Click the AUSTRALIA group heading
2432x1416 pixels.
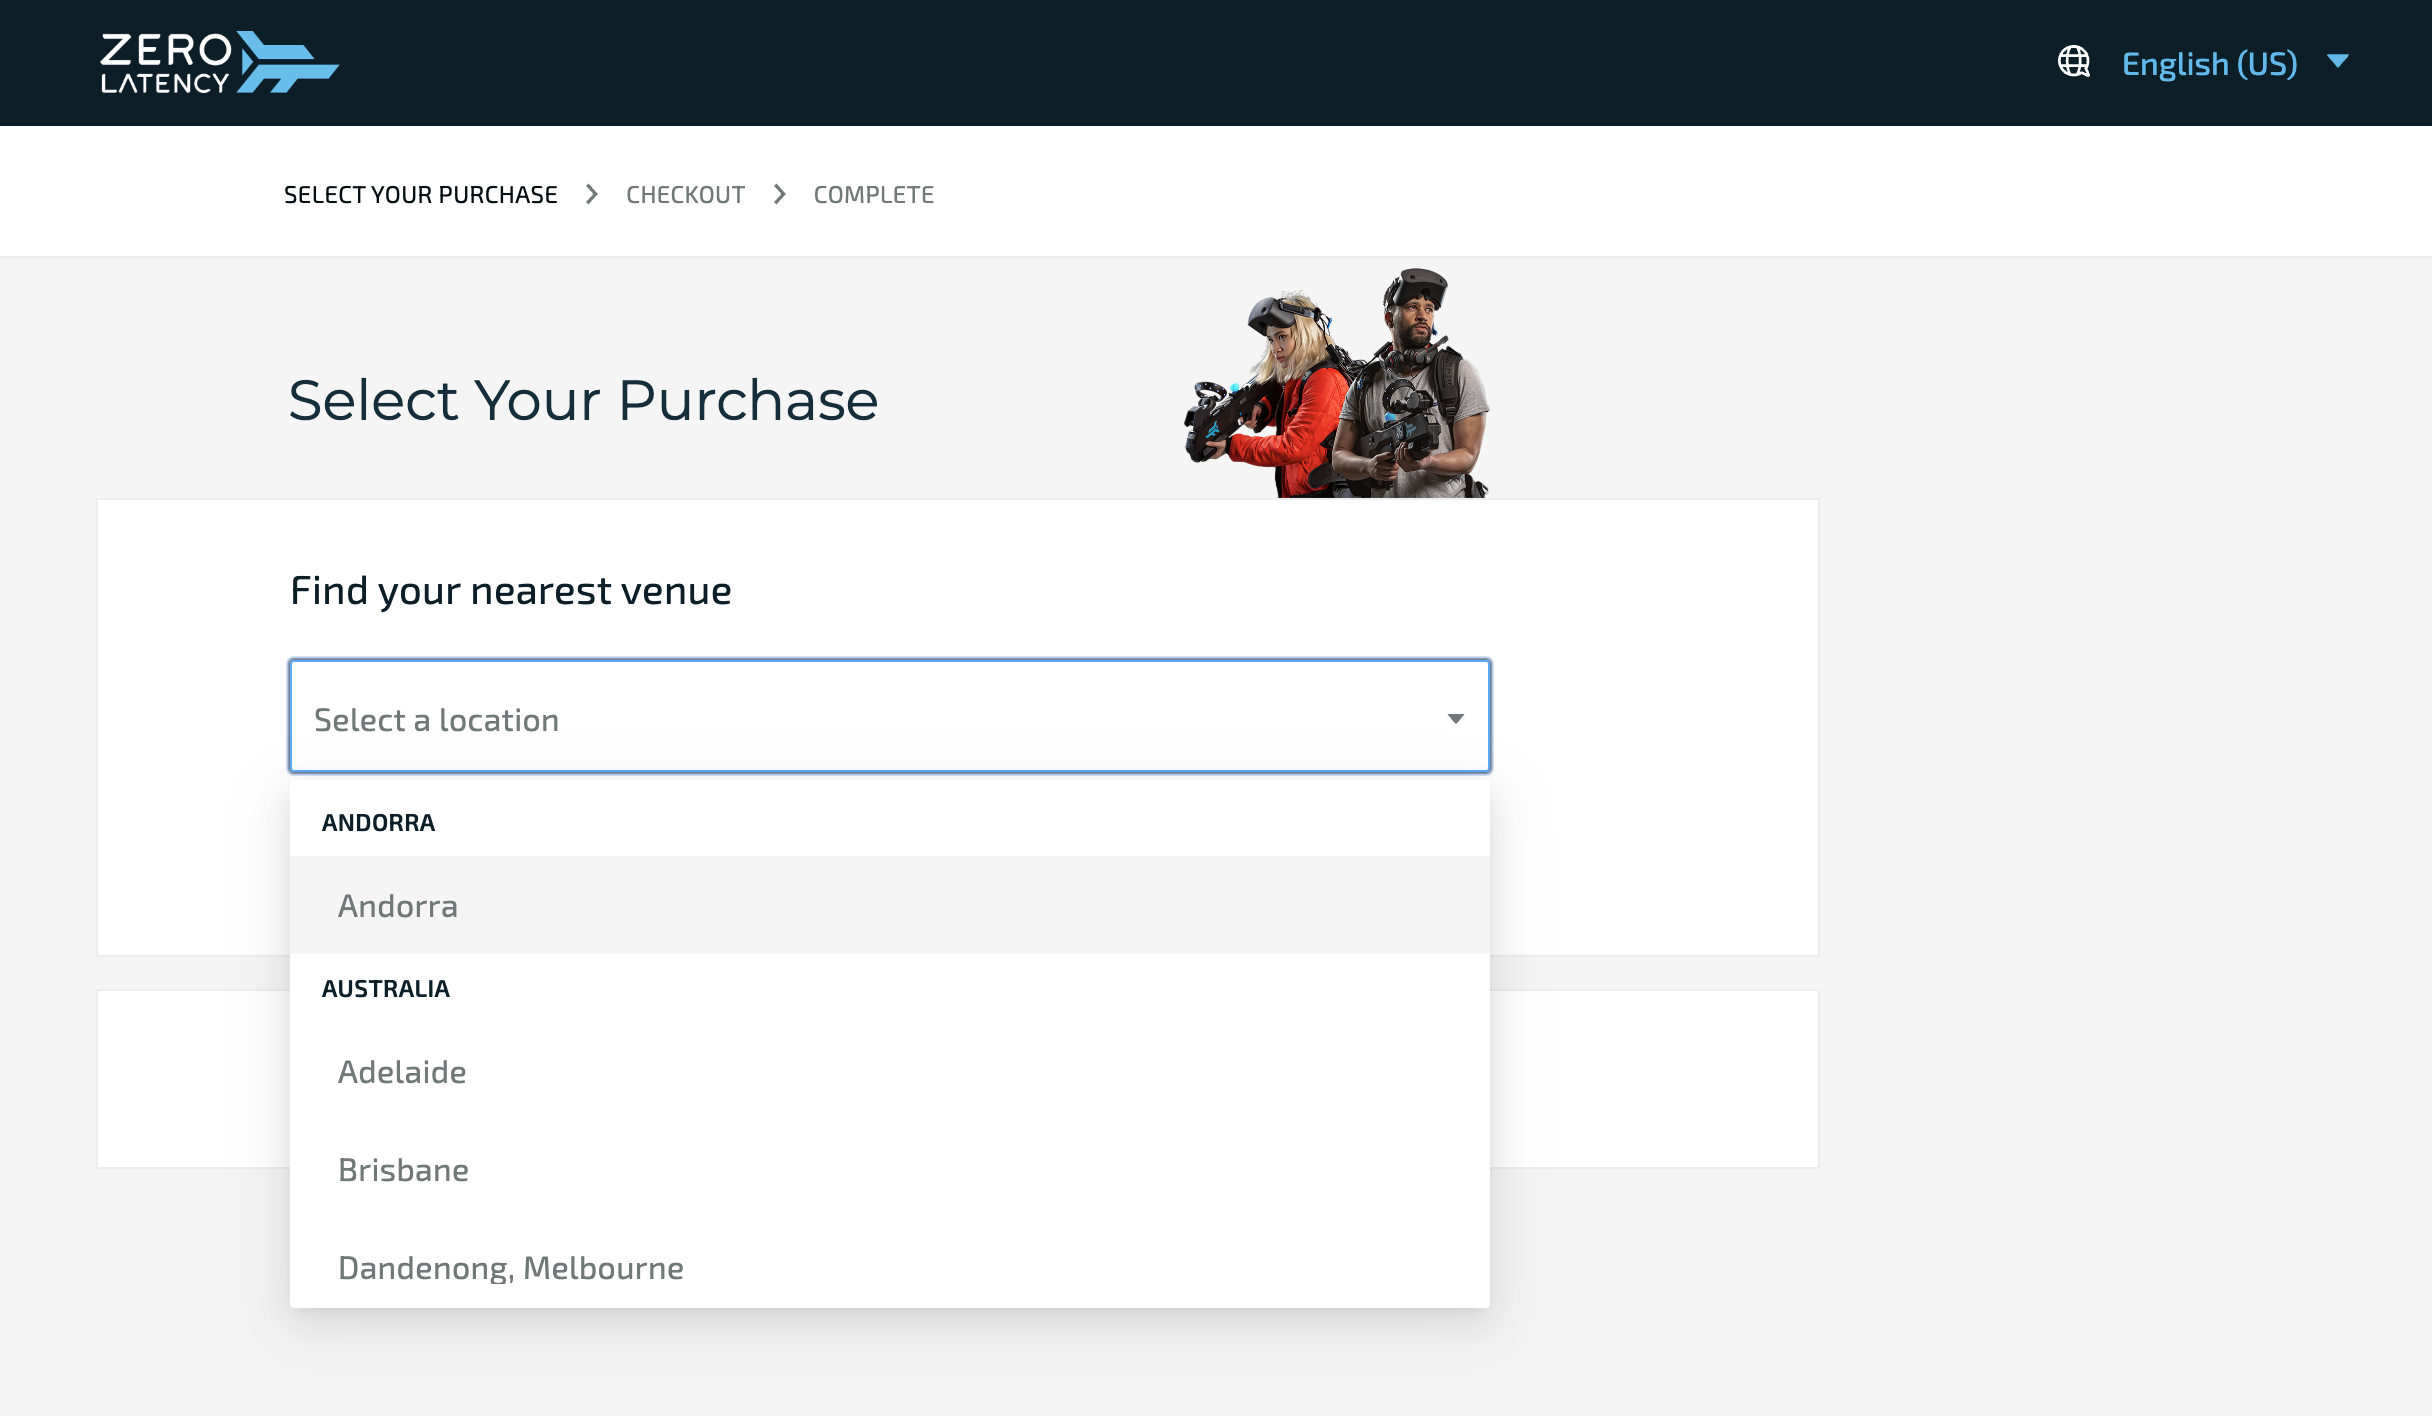tap(386, 989)
